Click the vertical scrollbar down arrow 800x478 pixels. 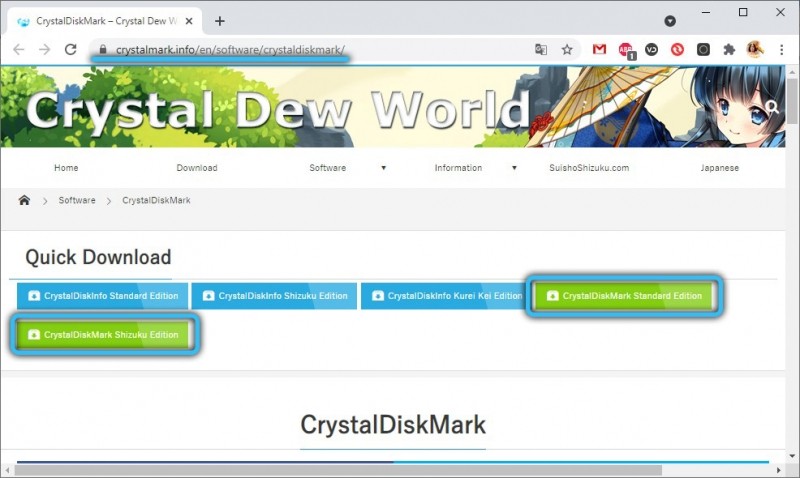click(x=792, y=456)
